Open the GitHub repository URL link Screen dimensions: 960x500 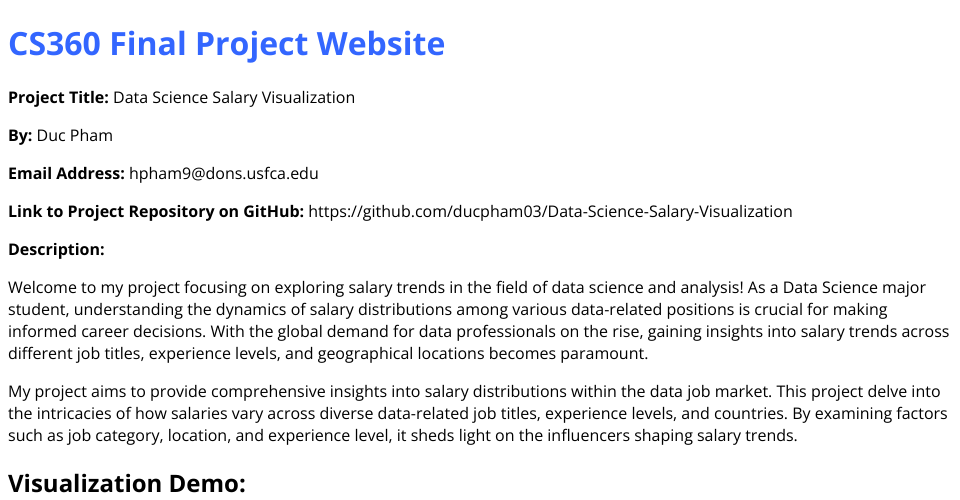[x=550, y=212]
